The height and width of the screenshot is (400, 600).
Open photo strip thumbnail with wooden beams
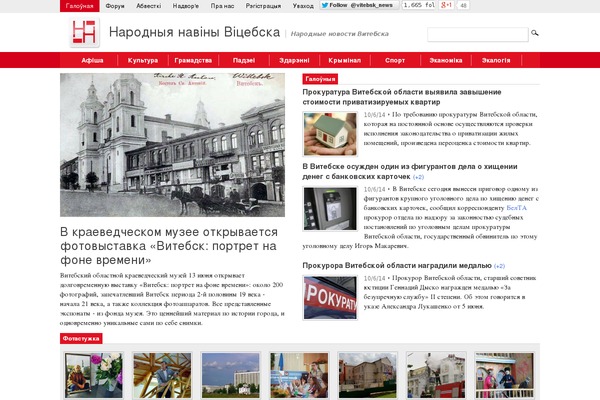click(x=162, y=376)
